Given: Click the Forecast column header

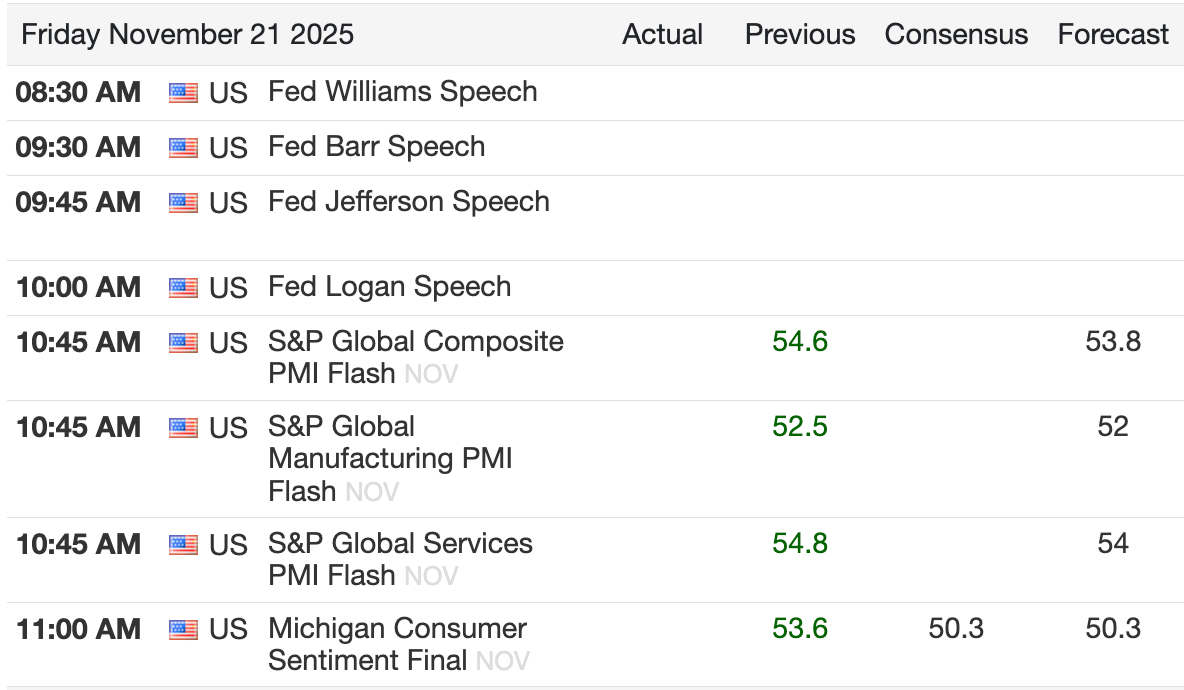Looking at the screenshot, I should tap(1113, 34).
